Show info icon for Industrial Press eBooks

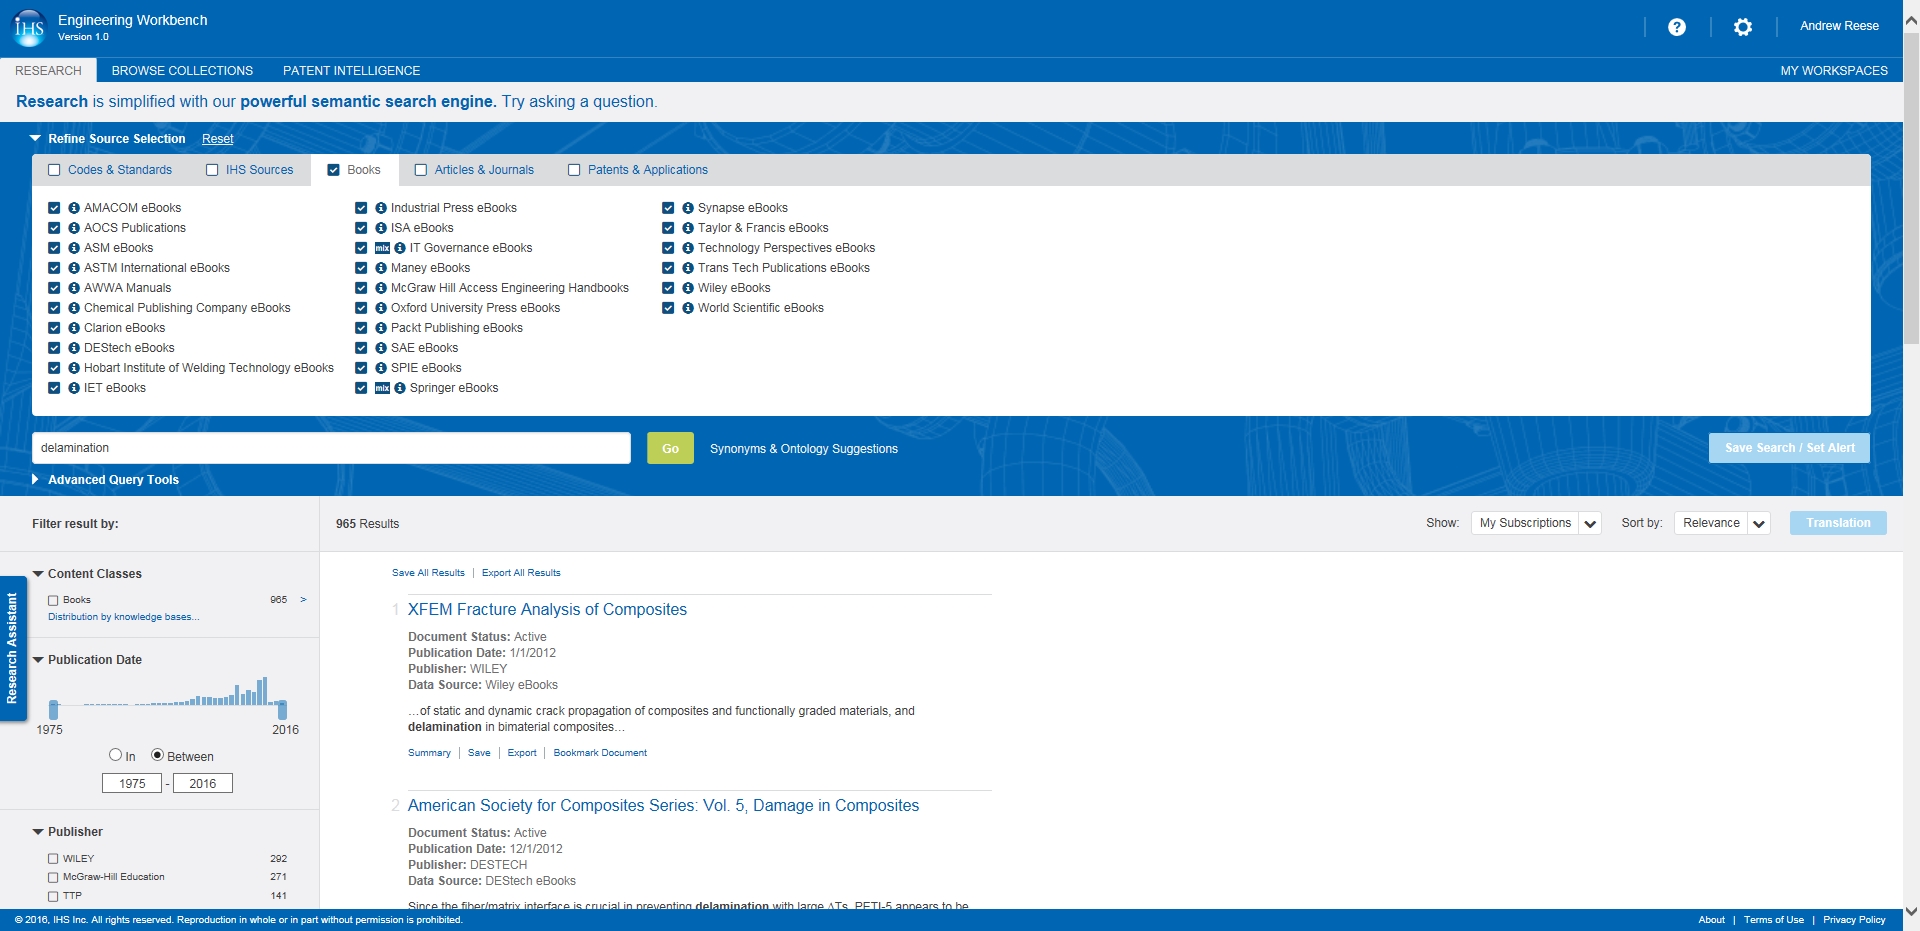point(381,208)
